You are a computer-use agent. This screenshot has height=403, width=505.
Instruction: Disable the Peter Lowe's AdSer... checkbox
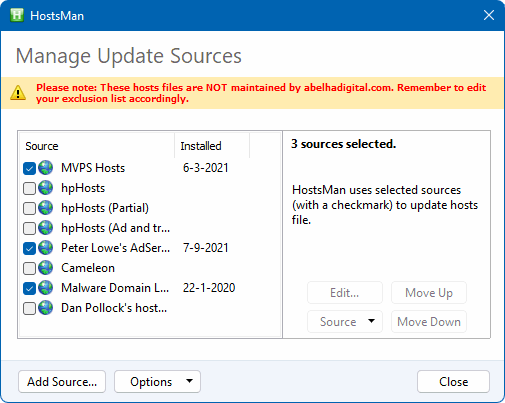pos(29,248)
